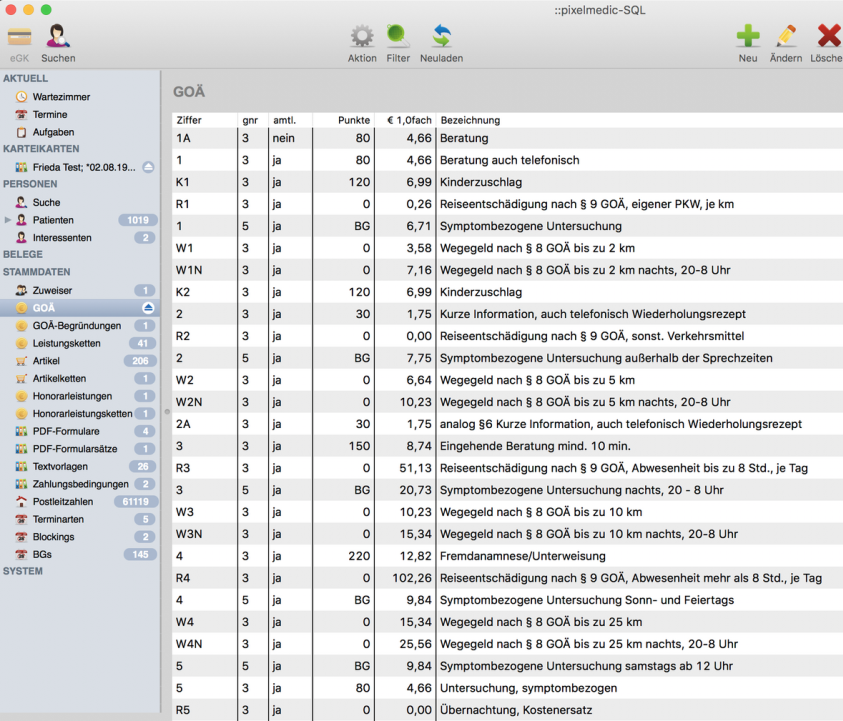Viewport: 843px width, 721px height.
Task: Show Leistungsketten entries
Action: (67, 344)
